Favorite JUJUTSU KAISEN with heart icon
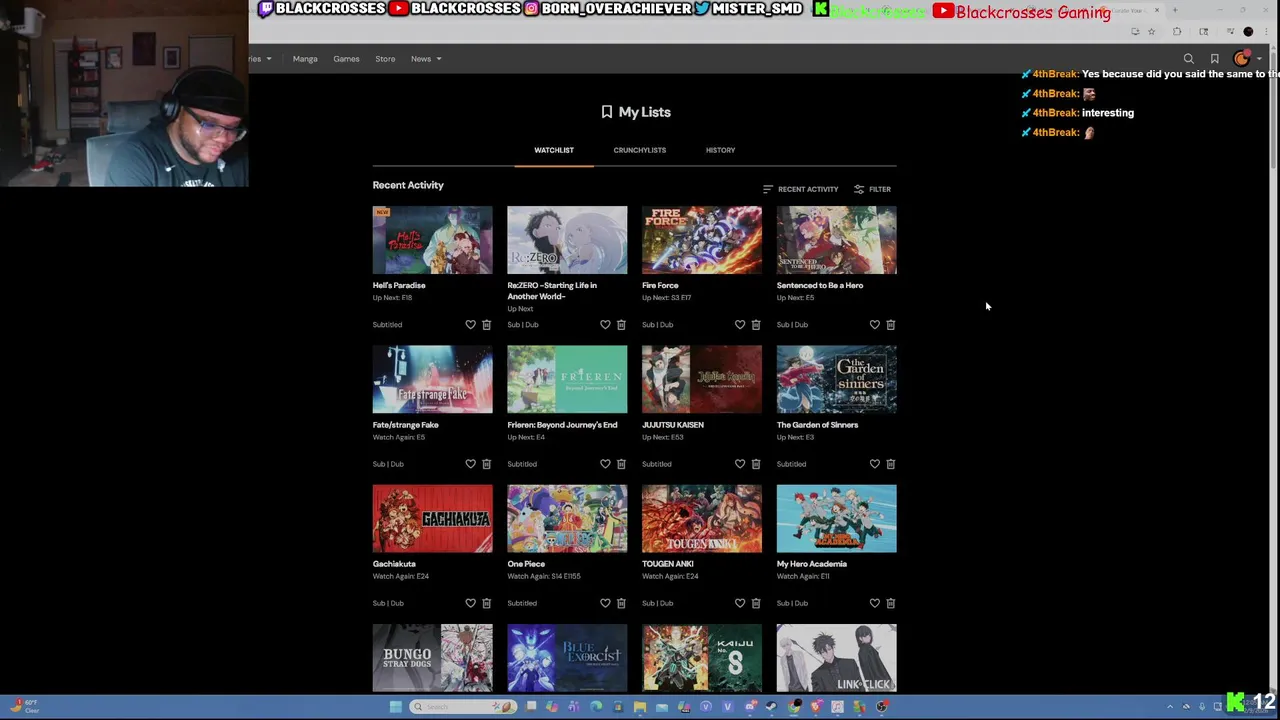 (740, 464)
